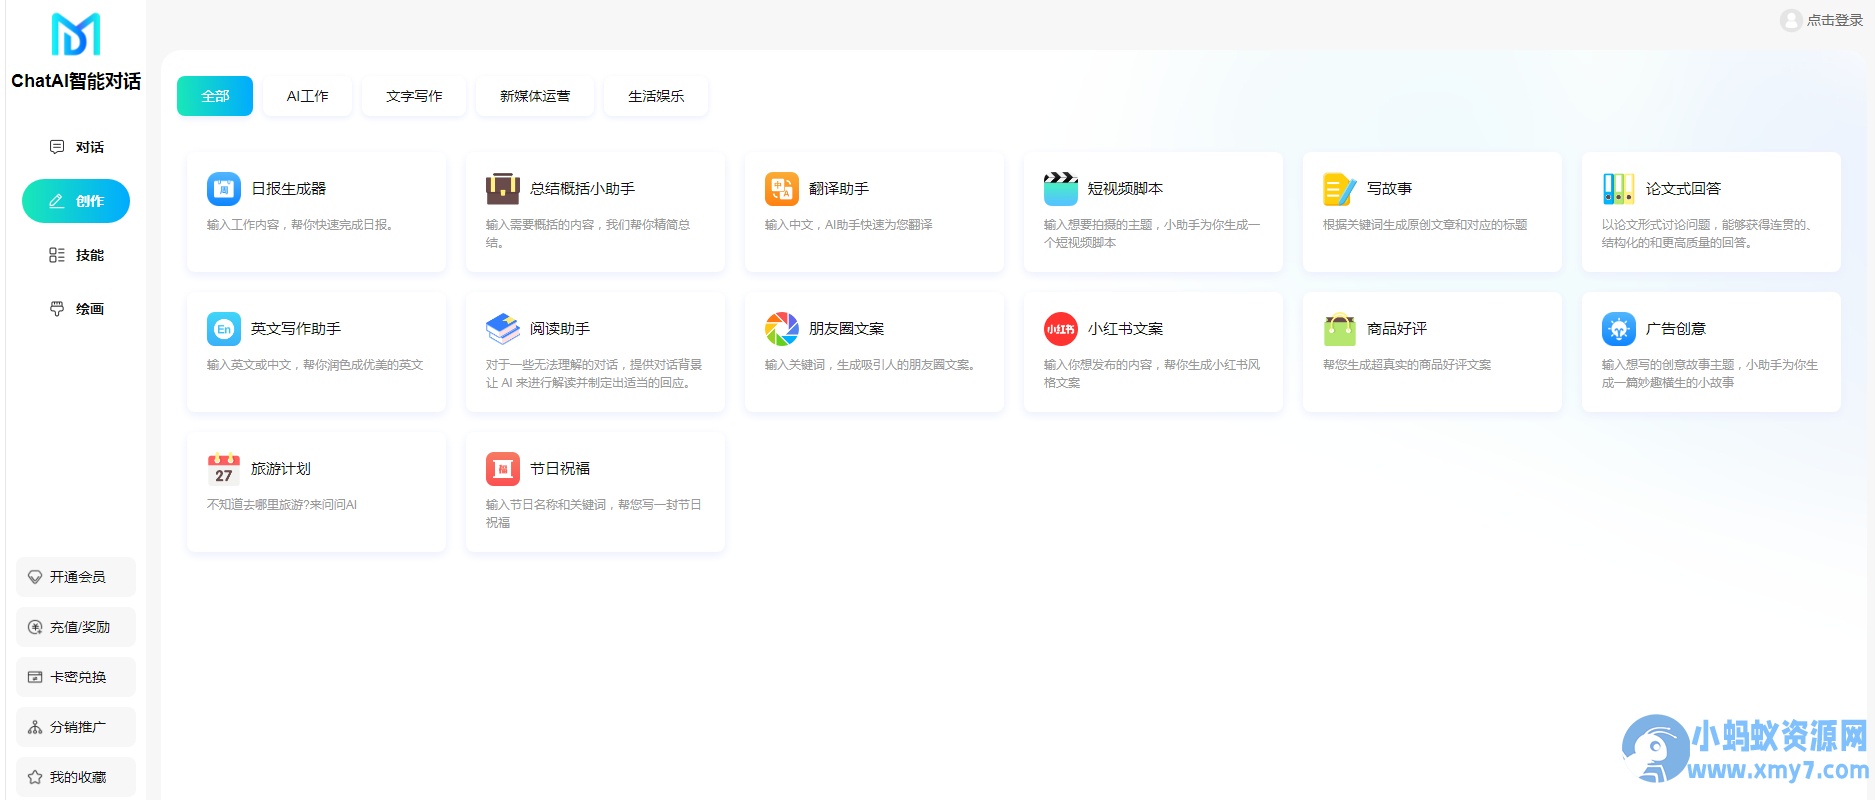Go to 对话 in the sidebar

point(76,147)
